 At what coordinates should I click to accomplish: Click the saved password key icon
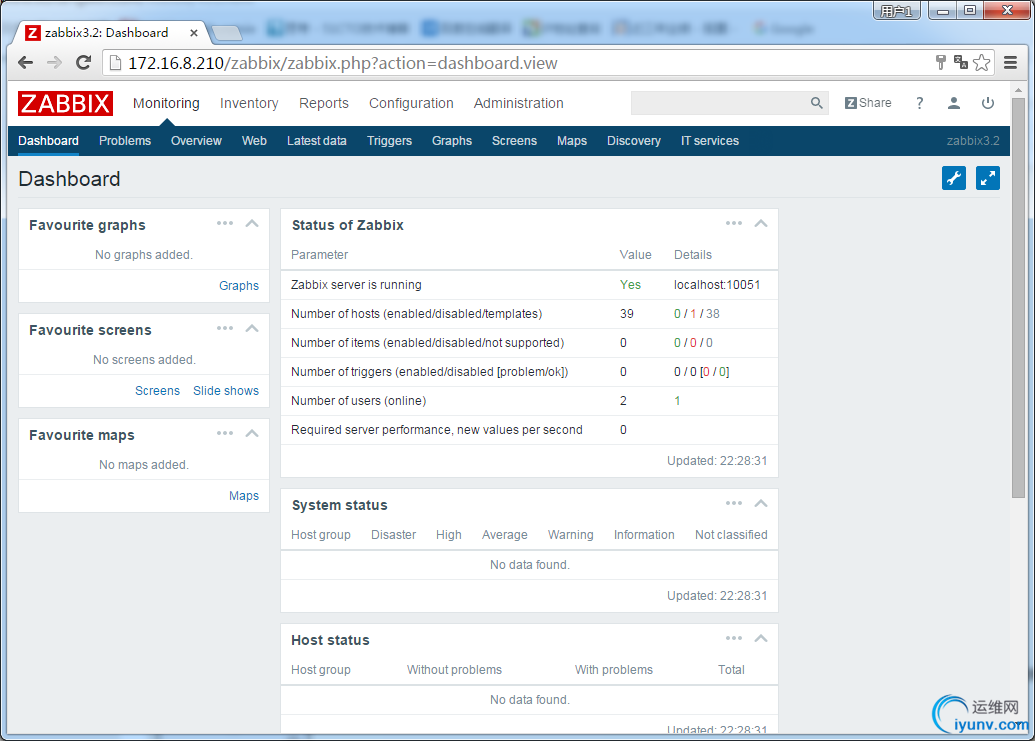coord(941,63)
